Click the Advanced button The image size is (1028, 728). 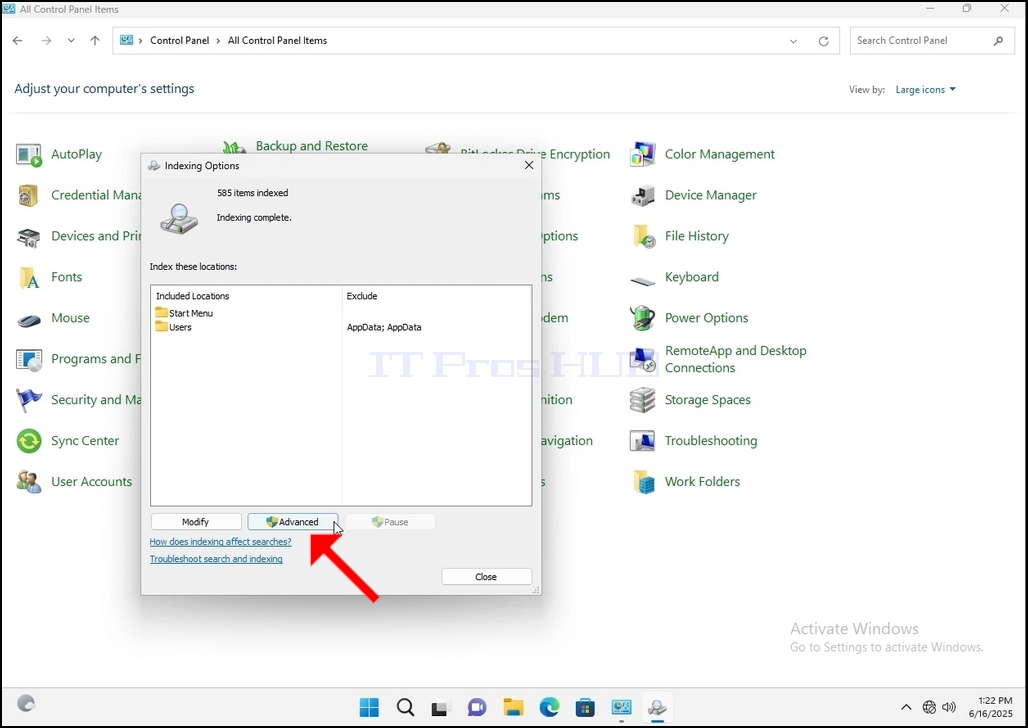point(292,522)
